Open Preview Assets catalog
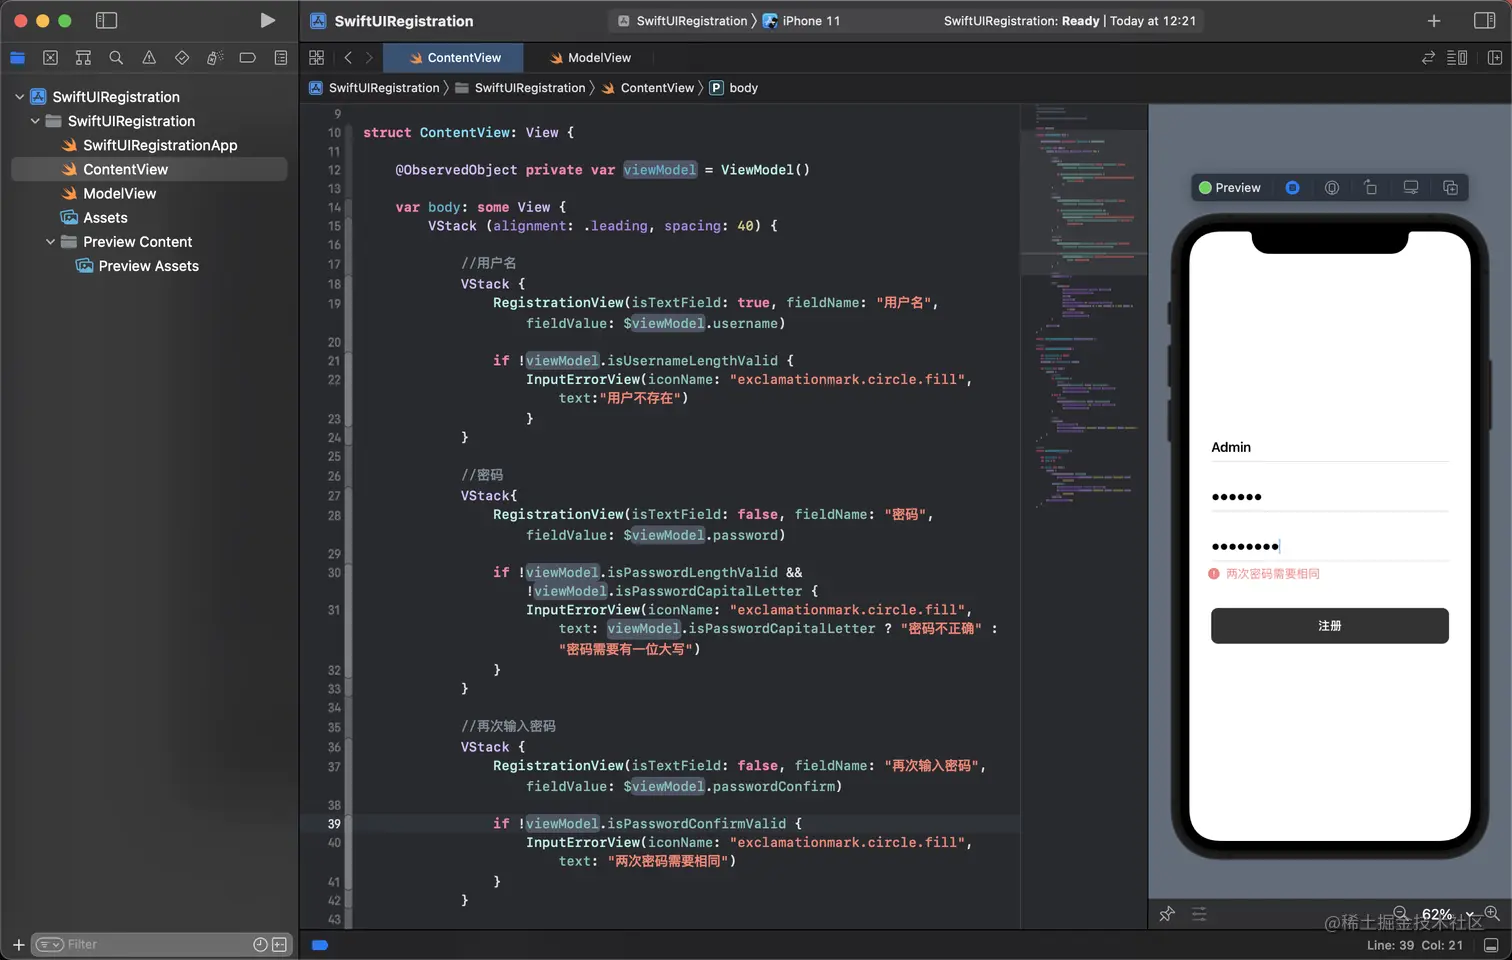The height and width of the screenshot is (960, 1512). pos(137,266)
